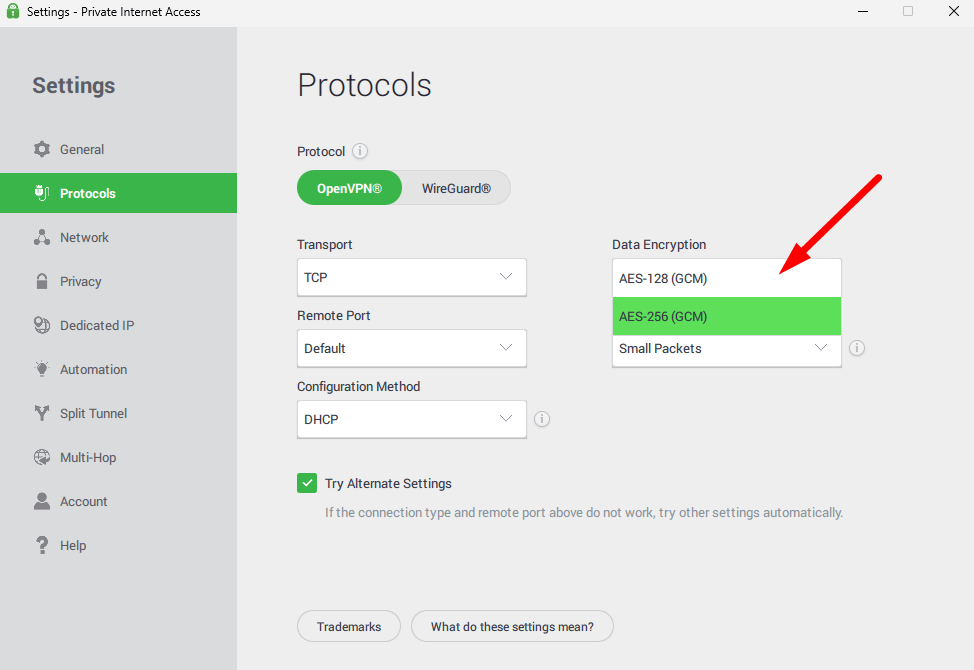Expand the Remote Port dropdown
974x670 pixels.
(411, 348)
